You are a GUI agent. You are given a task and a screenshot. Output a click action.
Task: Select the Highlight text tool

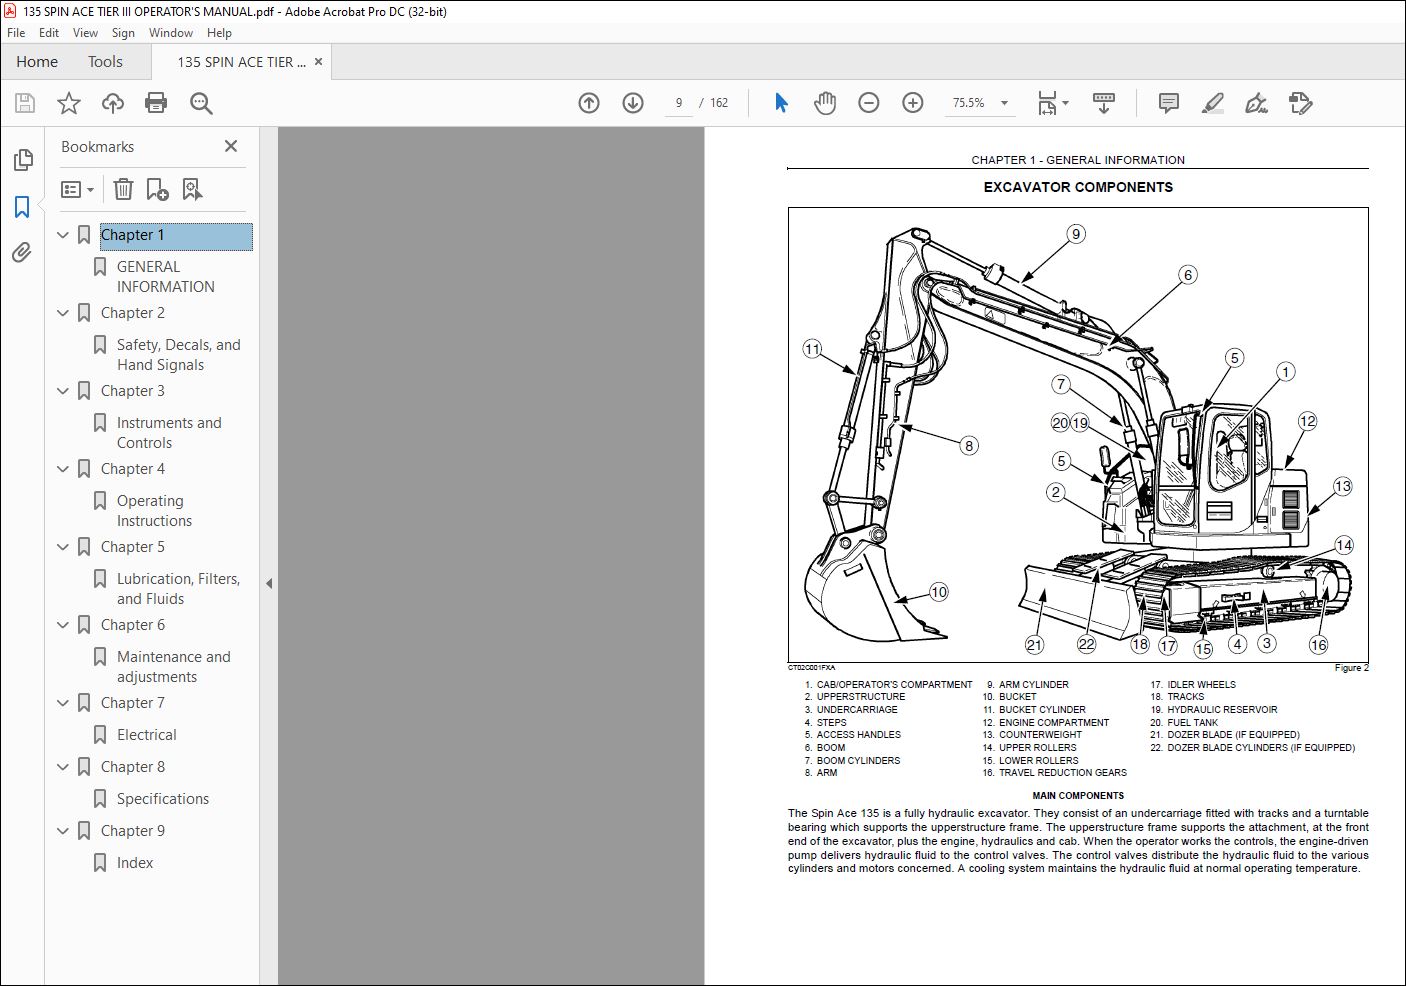coord(1212,103)
